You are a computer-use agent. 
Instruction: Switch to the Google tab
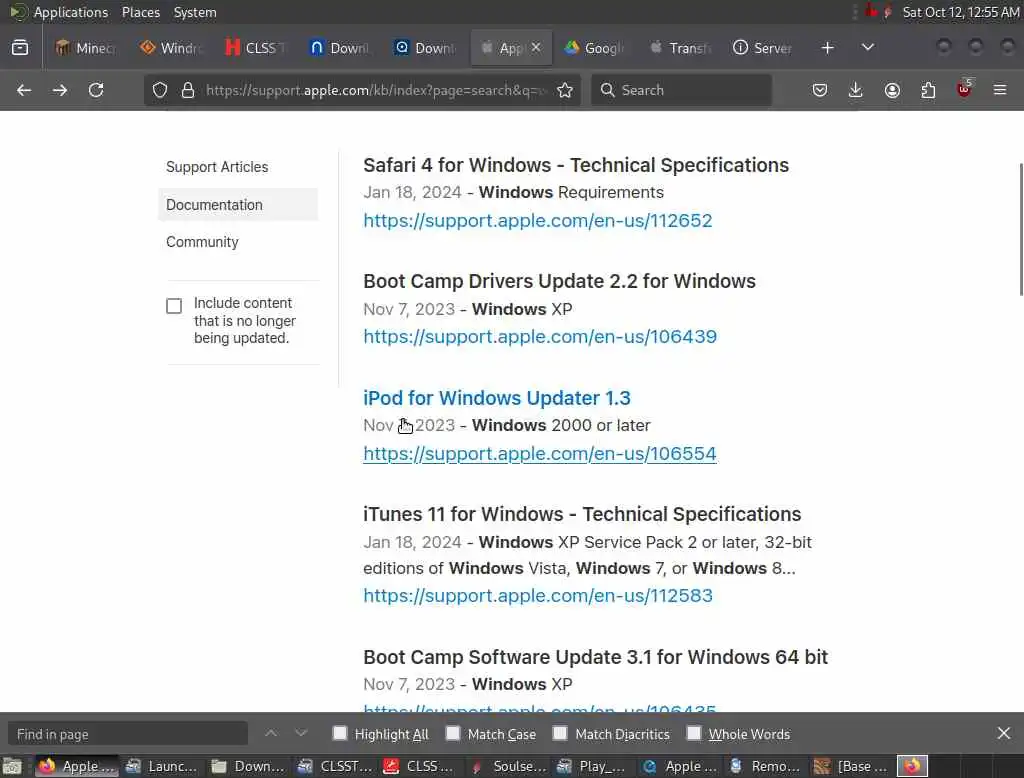[594, 48]
